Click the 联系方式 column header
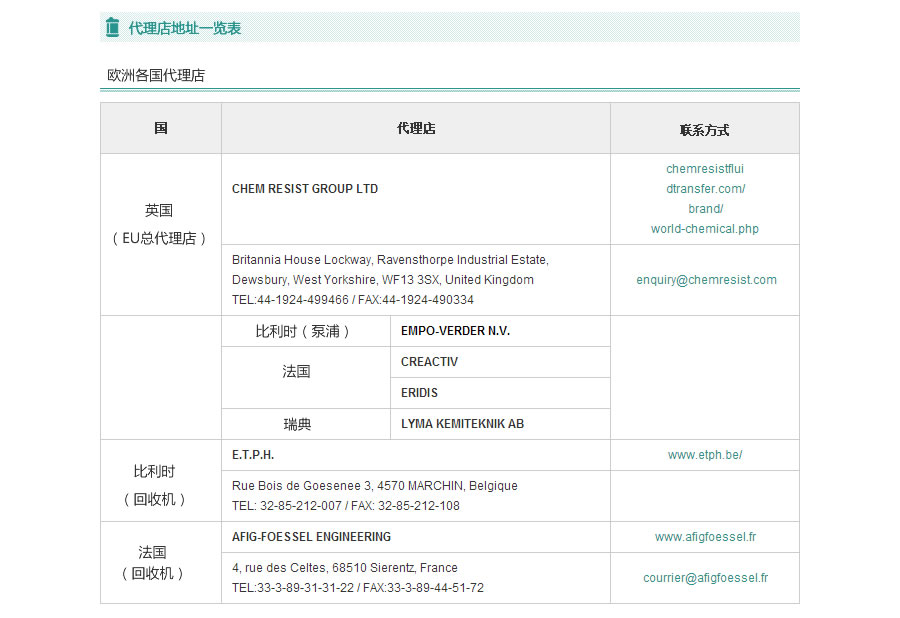This screenshot has width=900, height=618. click(x=705, y=130)
